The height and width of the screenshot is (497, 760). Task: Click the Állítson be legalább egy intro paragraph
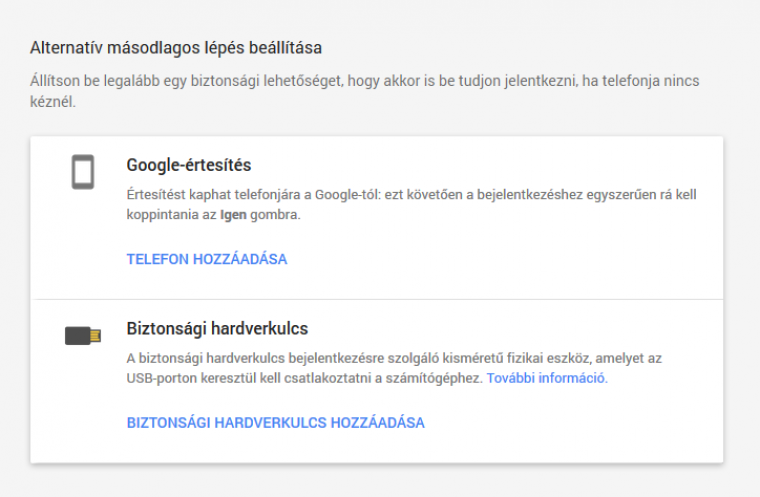[364, 91]
